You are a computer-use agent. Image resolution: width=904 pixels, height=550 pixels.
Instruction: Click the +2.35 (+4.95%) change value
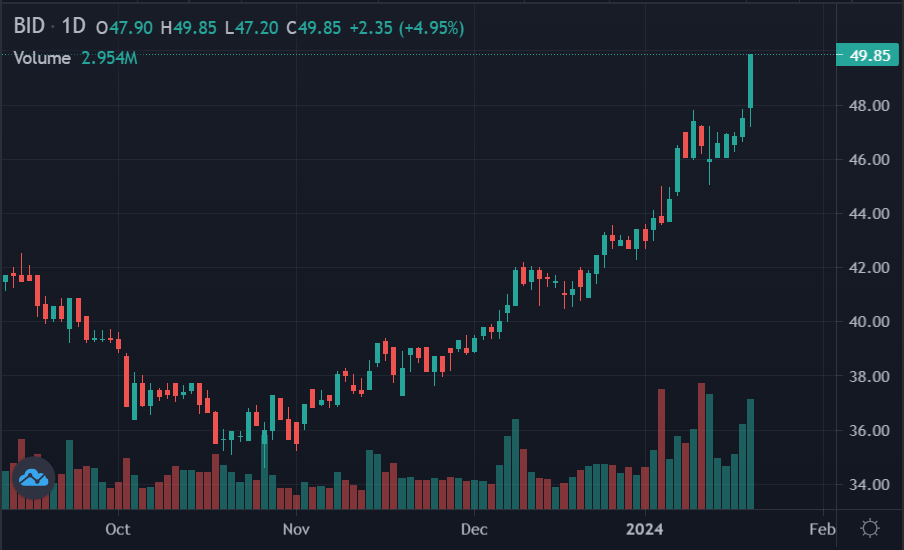[x=405, y=28]
